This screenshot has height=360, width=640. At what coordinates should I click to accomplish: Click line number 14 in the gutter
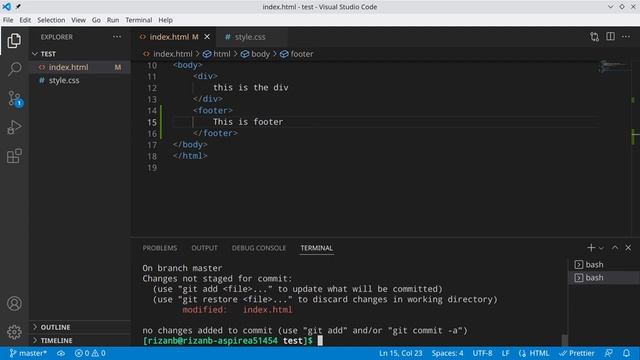[x=152, y=111]
